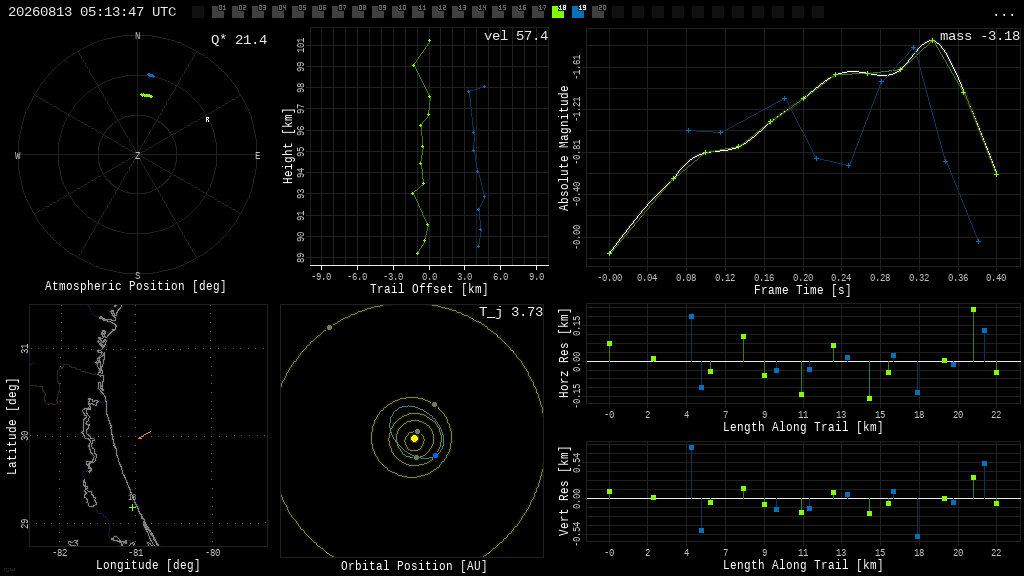Click the green station cross on map

pyautogui.click(x=133, y=507)
